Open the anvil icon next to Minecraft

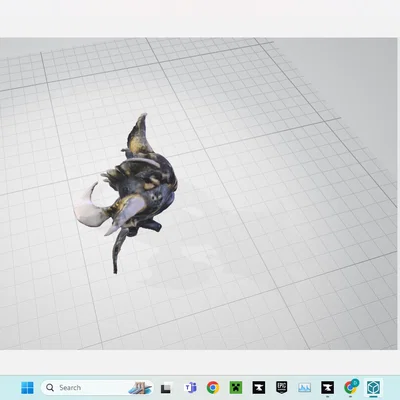pyautogui.click(x=259, y=388)
